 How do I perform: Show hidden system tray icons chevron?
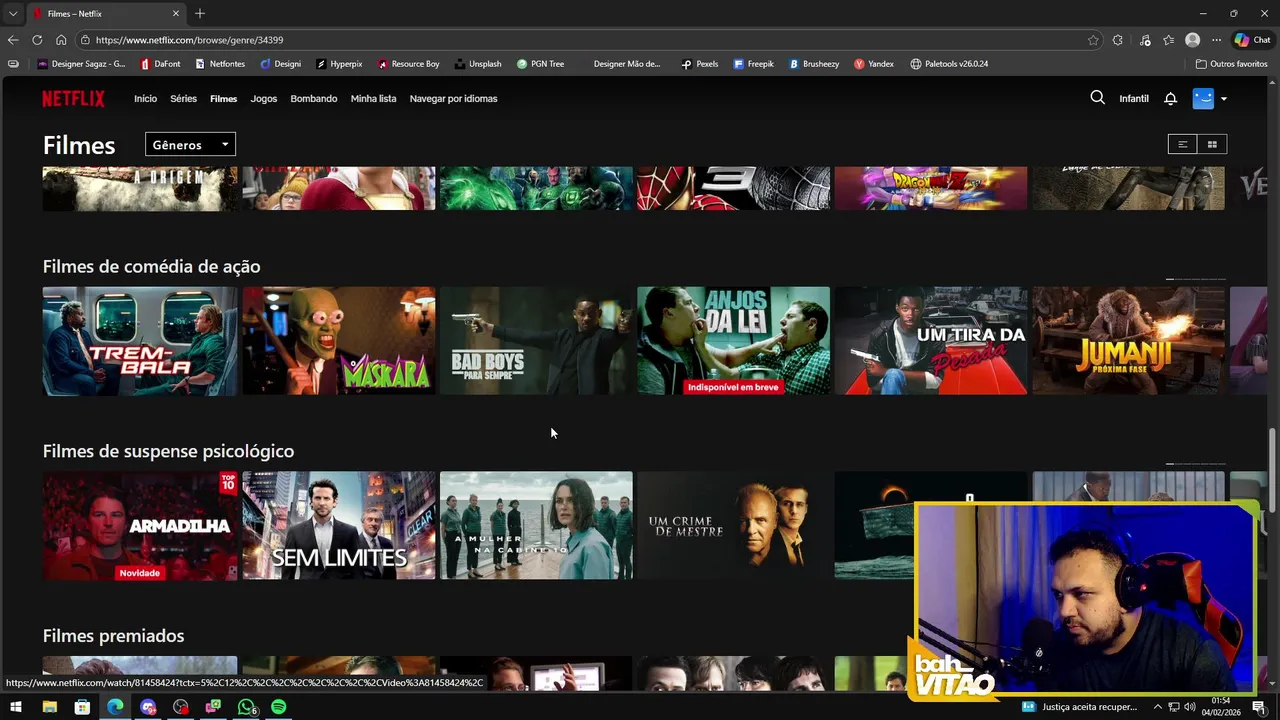pyautogui.click(x=1158, y=707)
